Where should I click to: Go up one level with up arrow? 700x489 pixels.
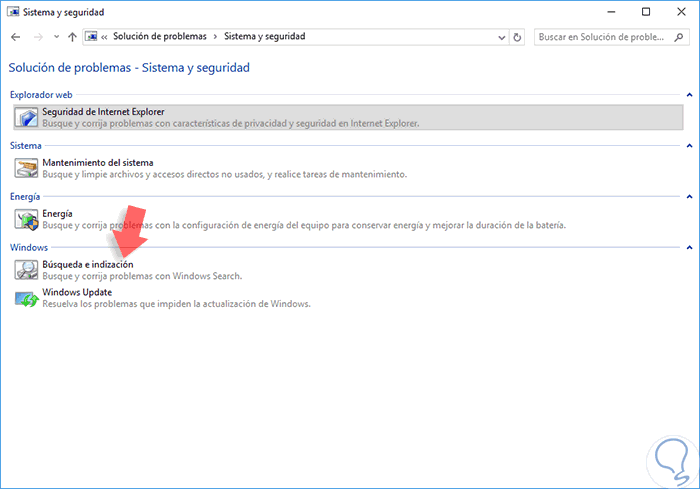click(72, 37)
